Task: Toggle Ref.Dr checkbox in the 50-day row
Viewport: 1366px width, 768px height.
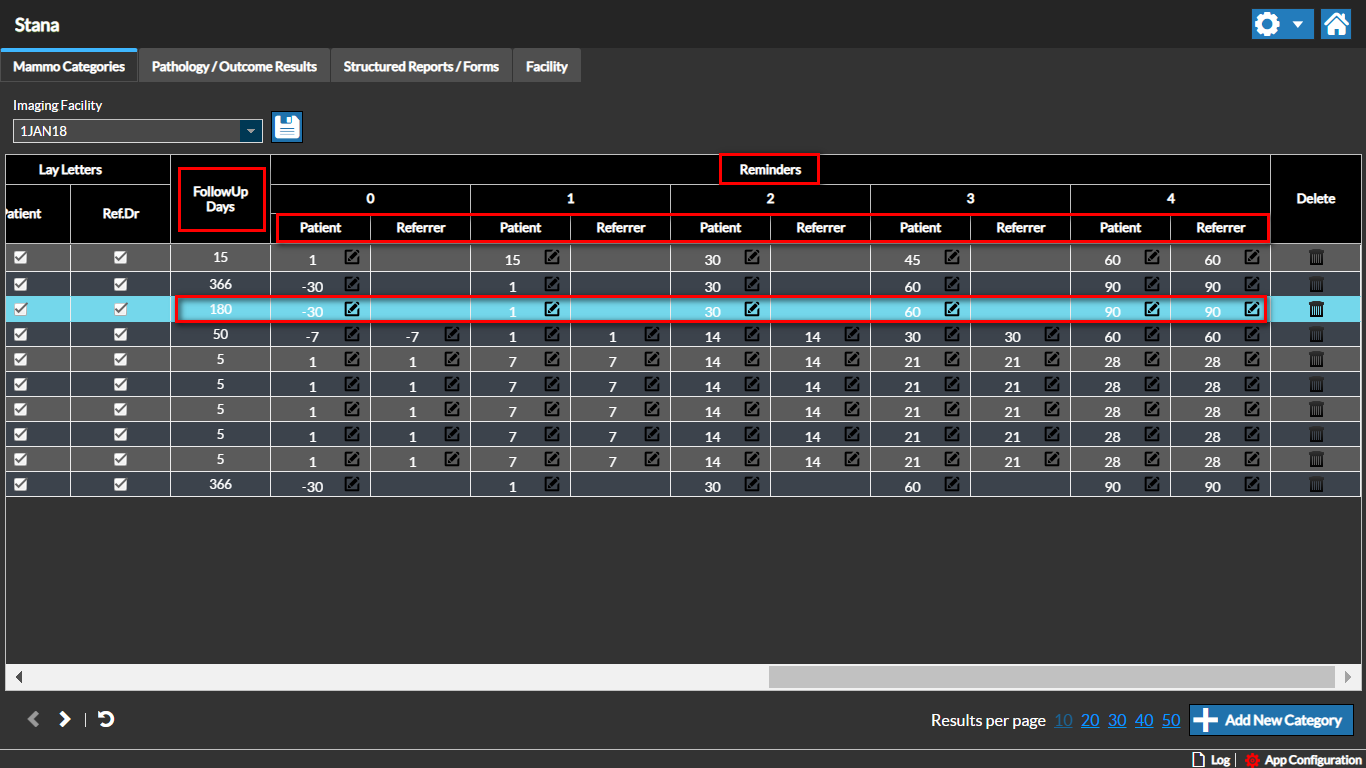Action: point(120,334)
